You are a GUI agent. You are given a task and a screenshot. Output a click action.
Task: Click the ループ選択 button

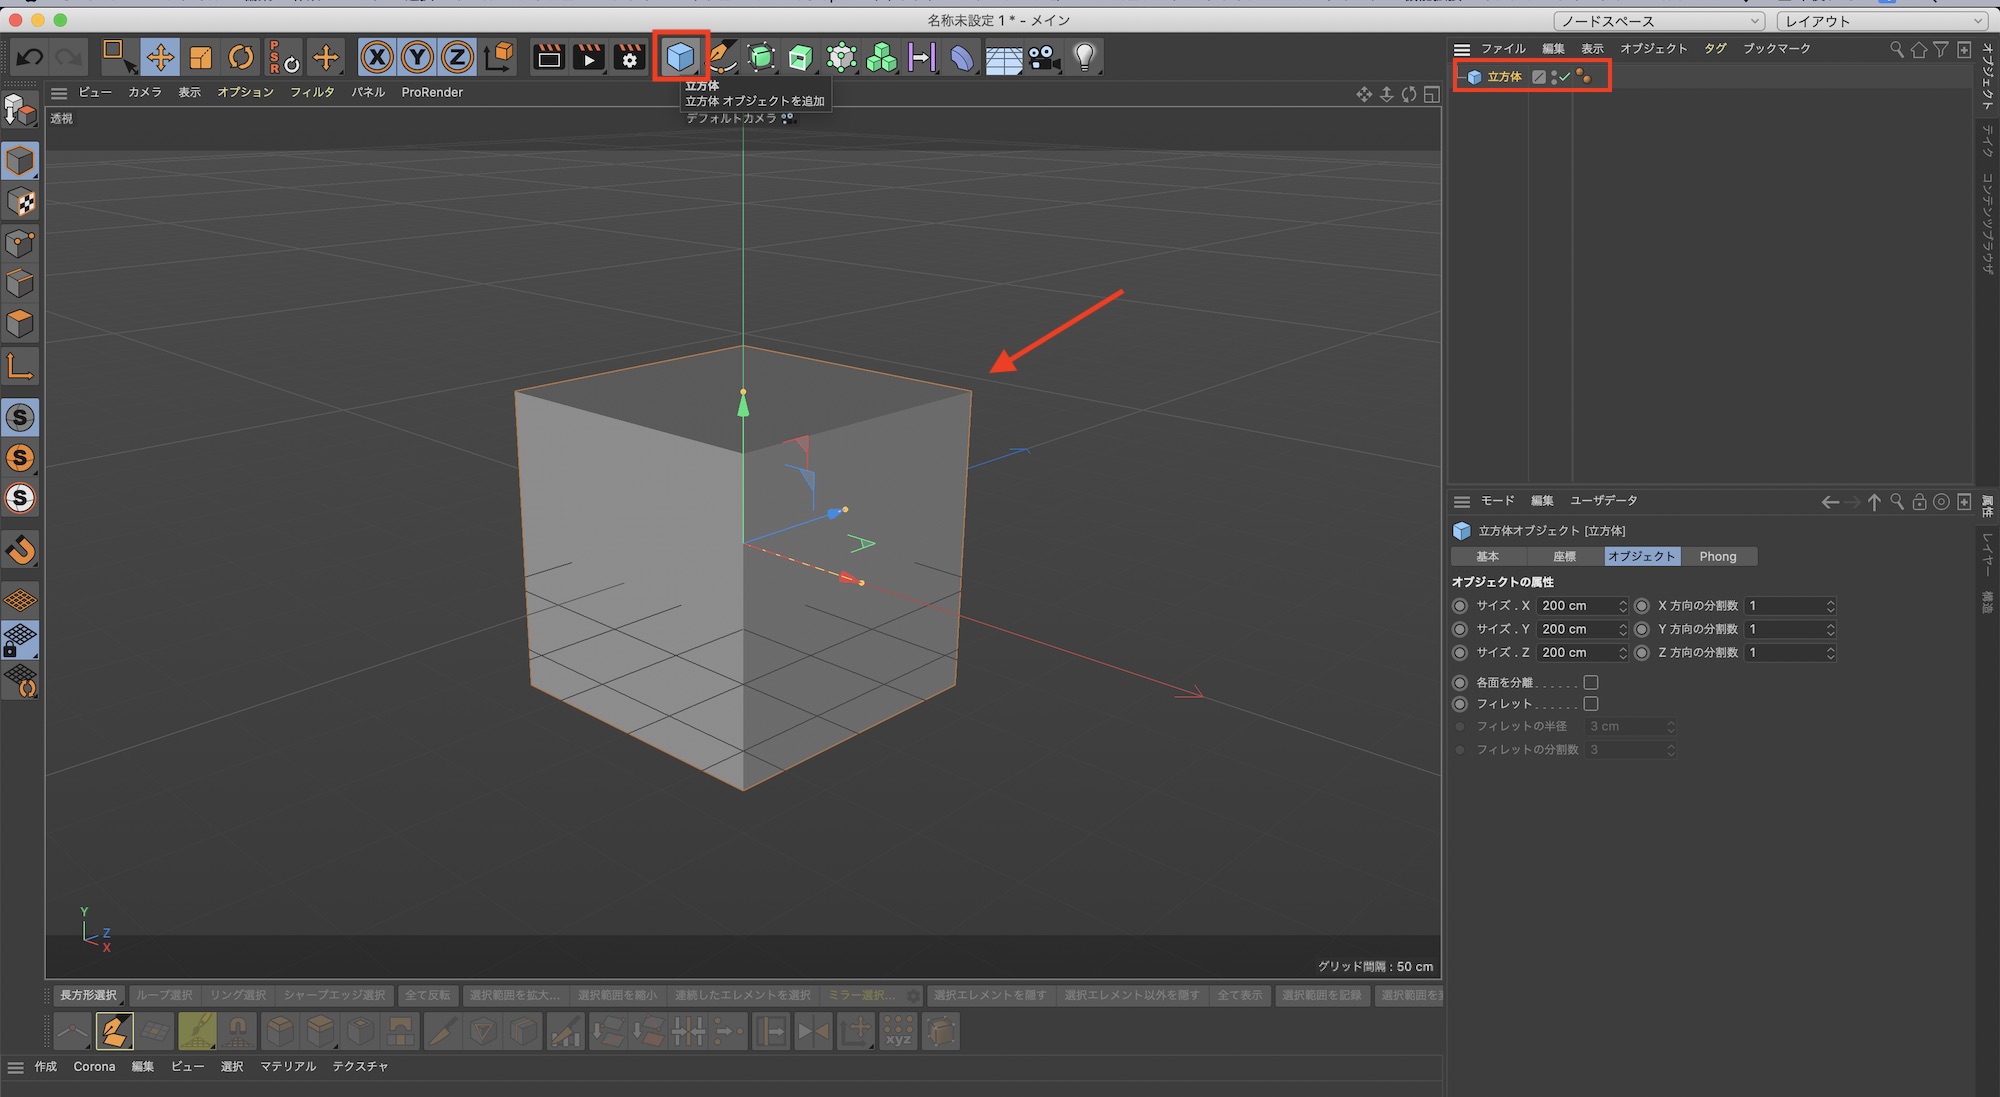coord(164,995)
